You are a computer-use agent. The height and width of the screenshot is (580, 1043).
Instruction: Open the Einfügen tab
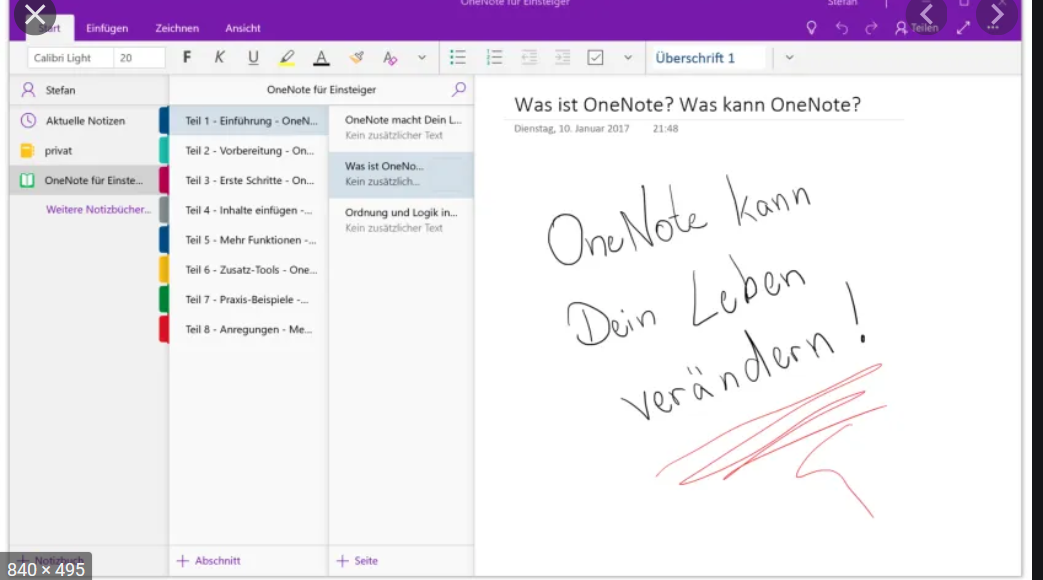107,28
